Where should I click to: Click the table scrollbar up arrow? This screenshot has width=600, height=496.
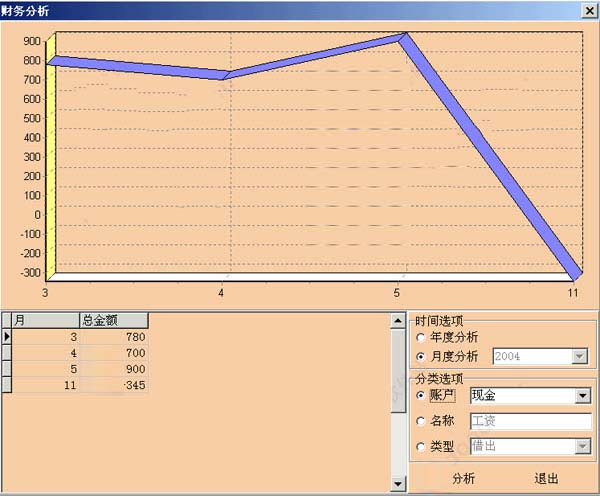tap(398, 321)
